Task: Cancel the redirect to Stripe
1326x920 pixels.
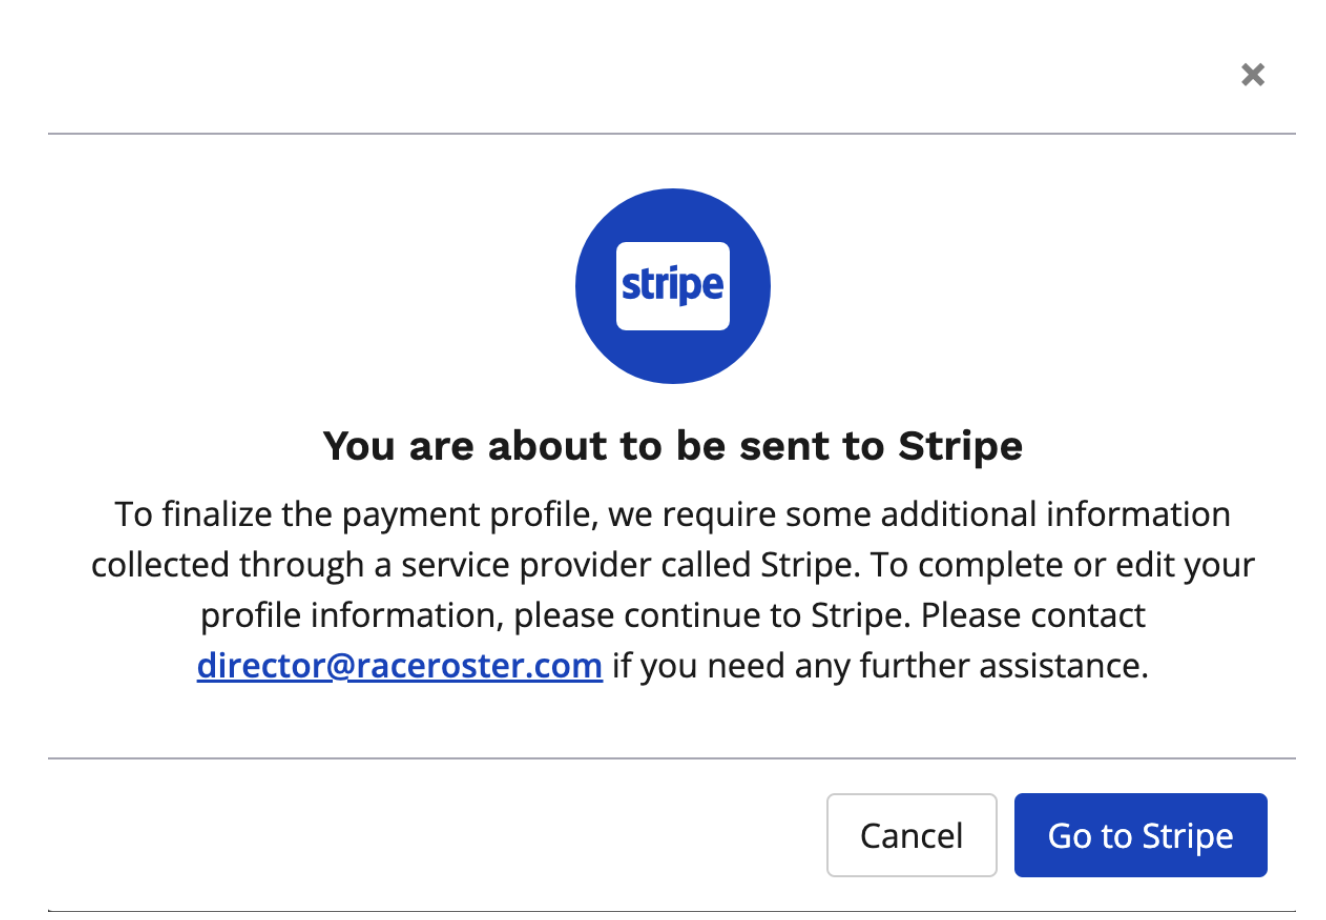Action: [911, 835]
